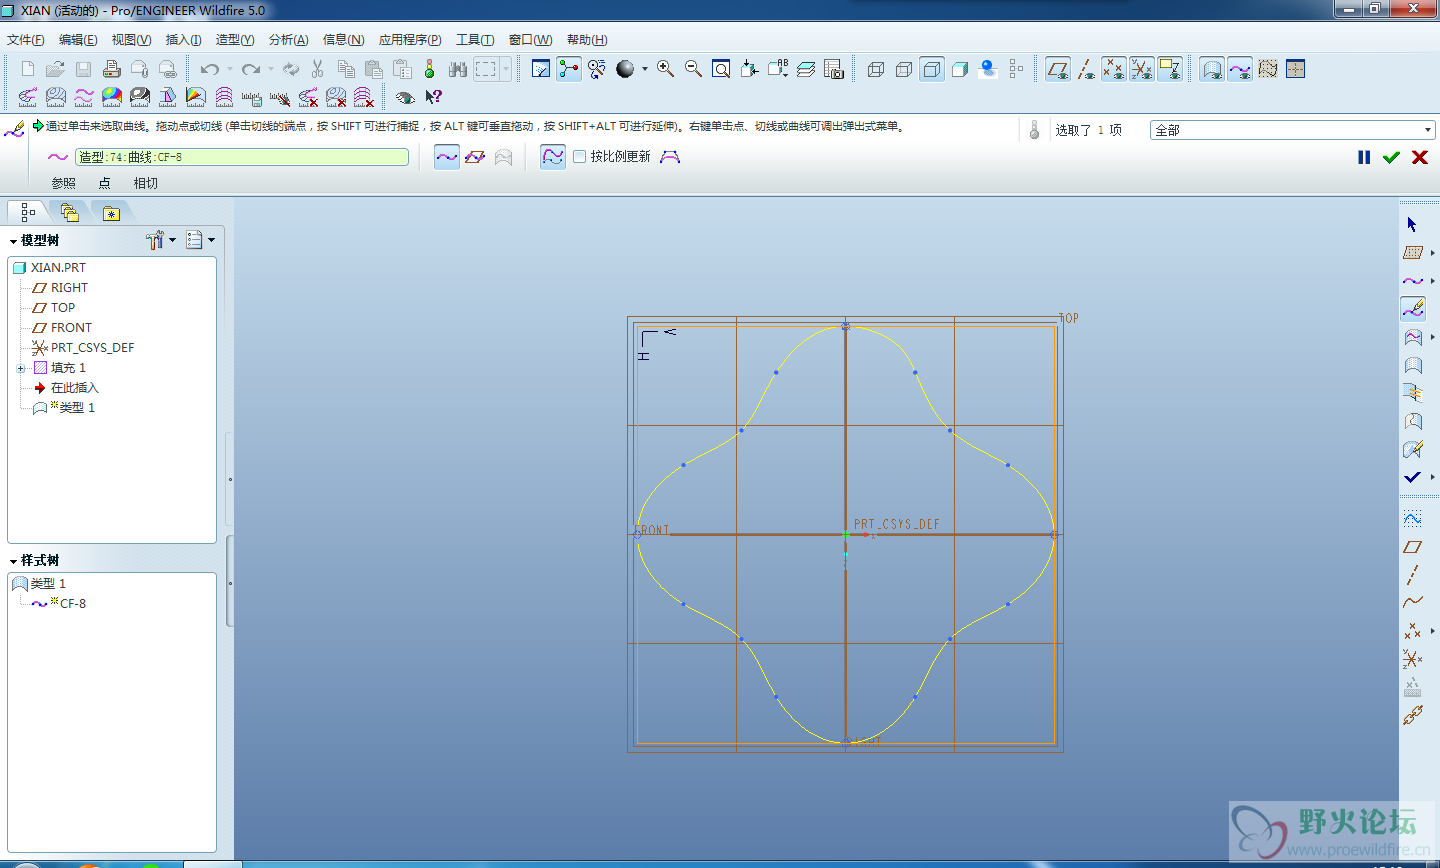Select the free curve type button
This screenshot has width=1440, height=868.
coord(447,157)
